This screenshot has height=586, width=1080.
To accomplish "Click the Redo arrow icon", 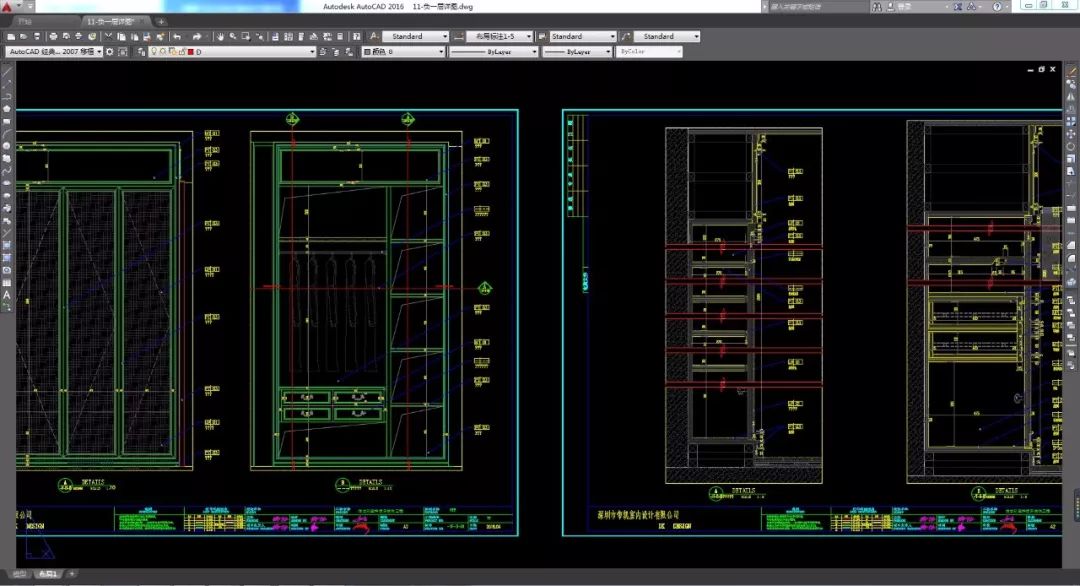I will tap(198, 37).
